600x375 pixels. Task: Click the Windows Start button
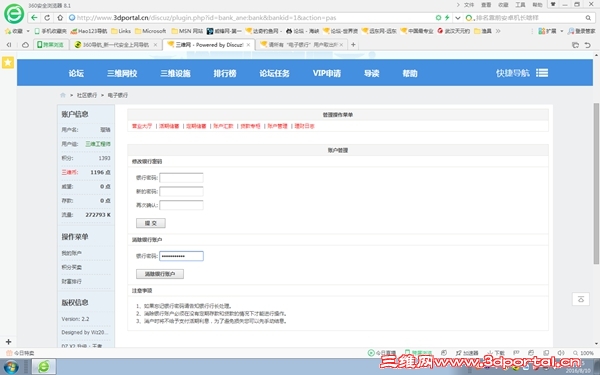tap(11, 367)
